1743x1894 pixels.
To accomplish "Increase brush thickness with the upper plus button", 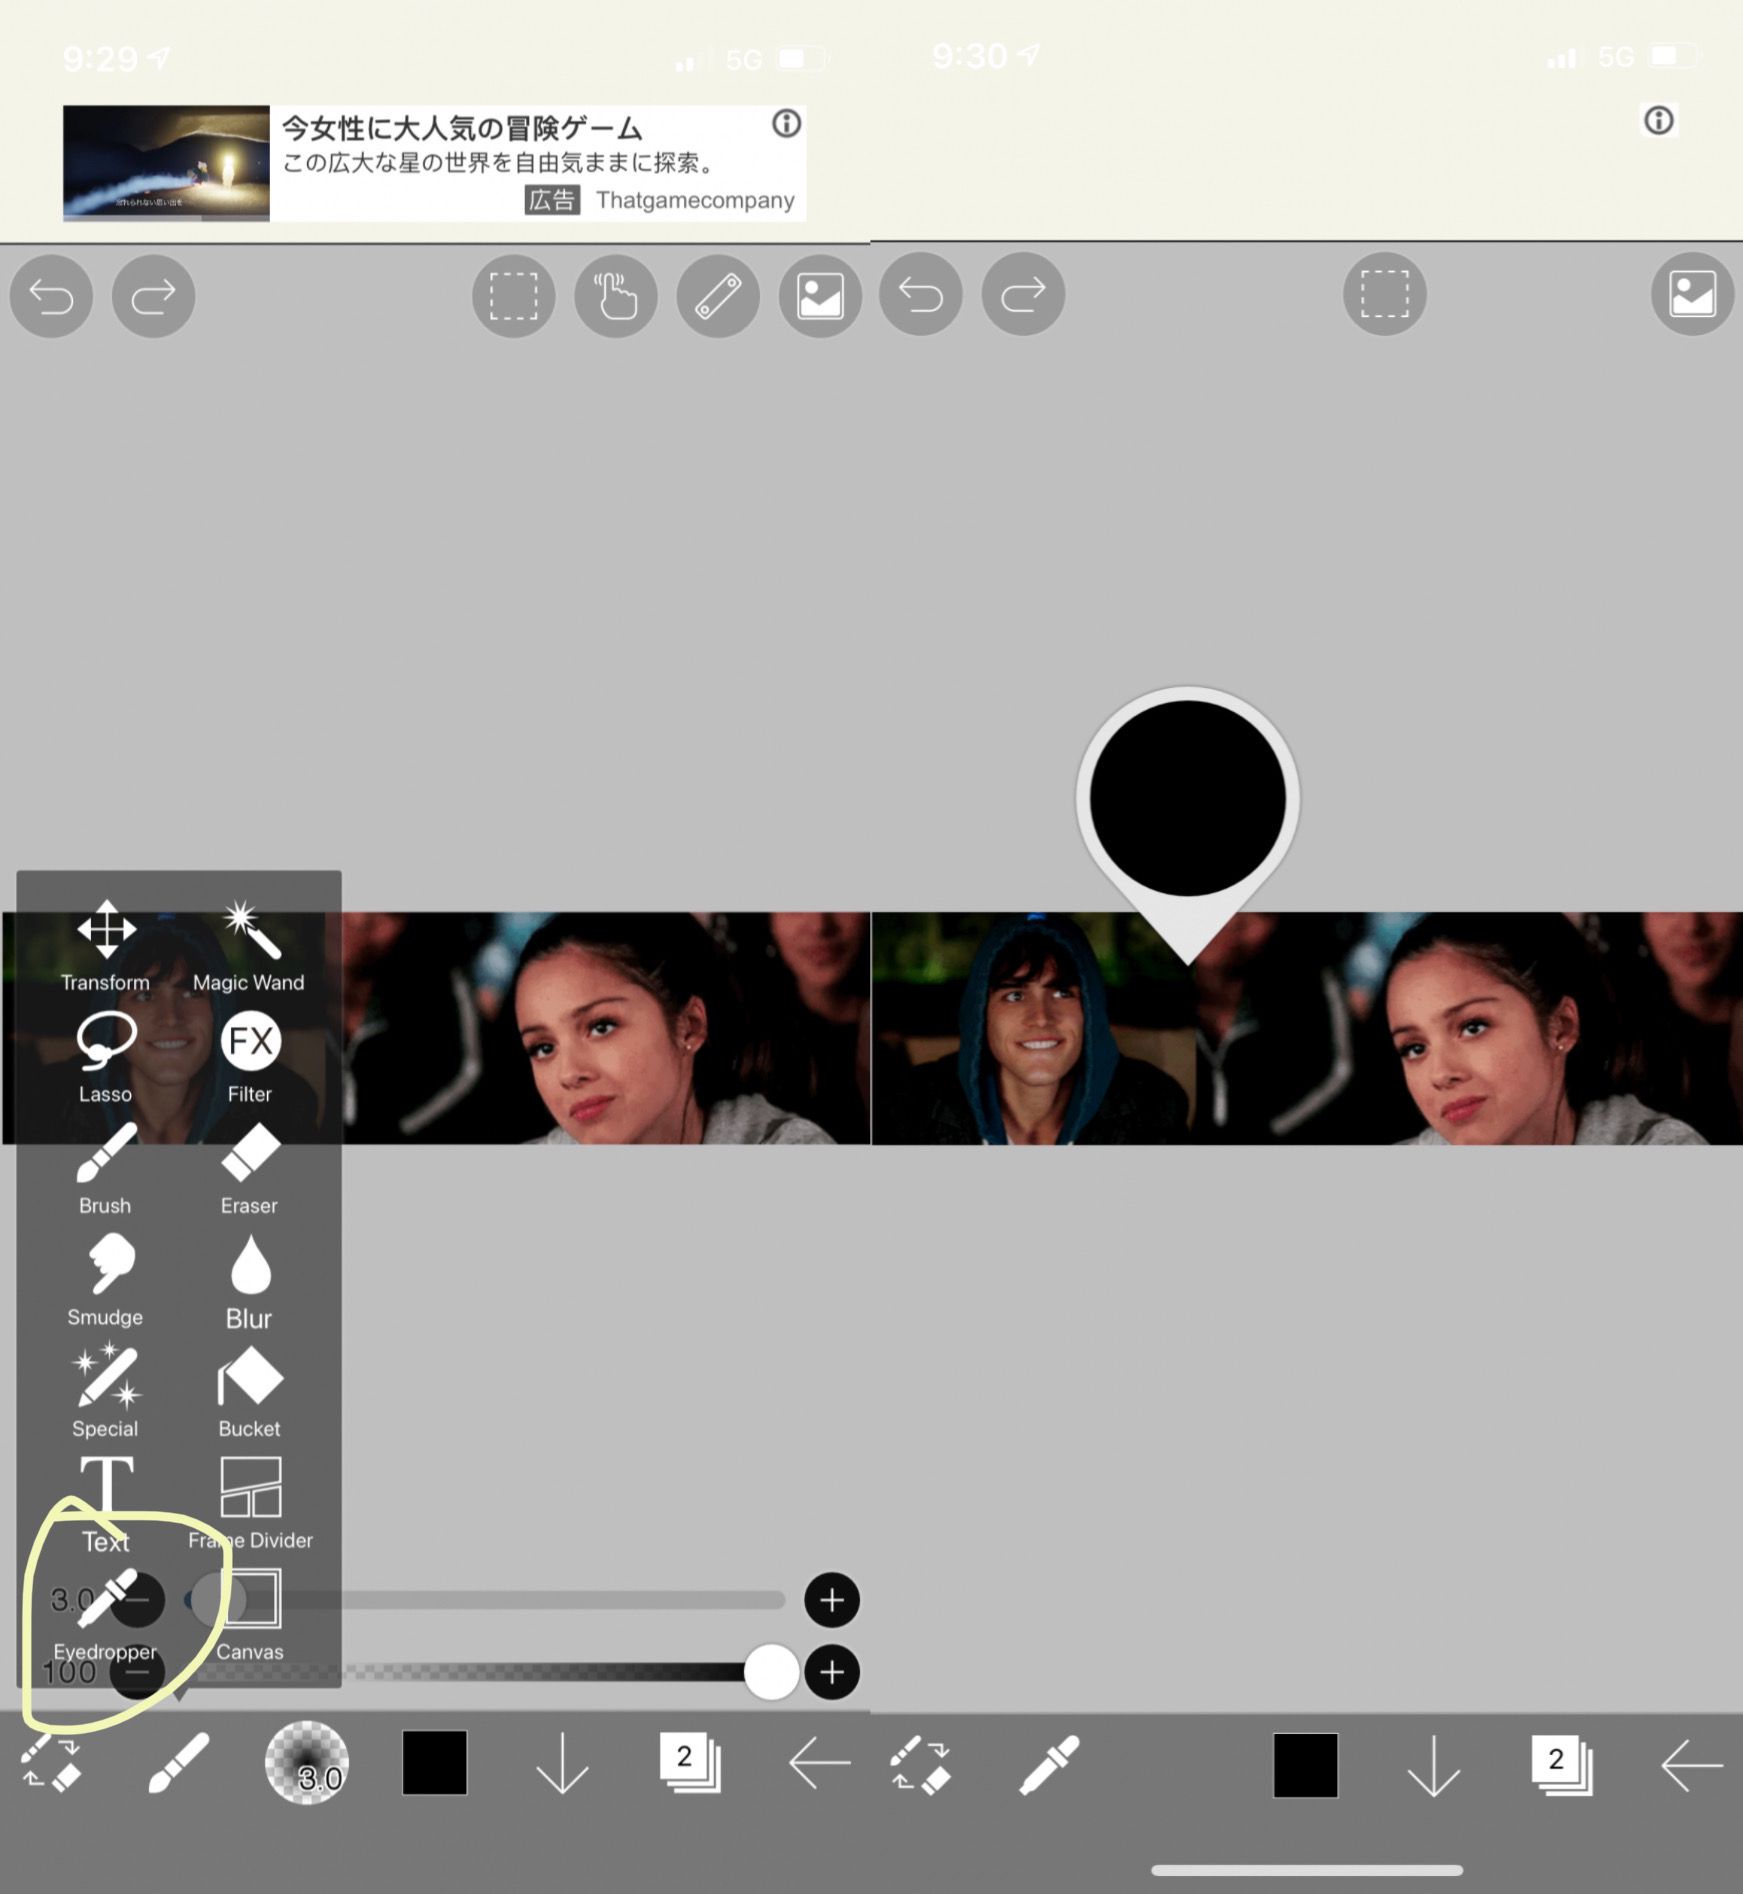I will 832,1600.
